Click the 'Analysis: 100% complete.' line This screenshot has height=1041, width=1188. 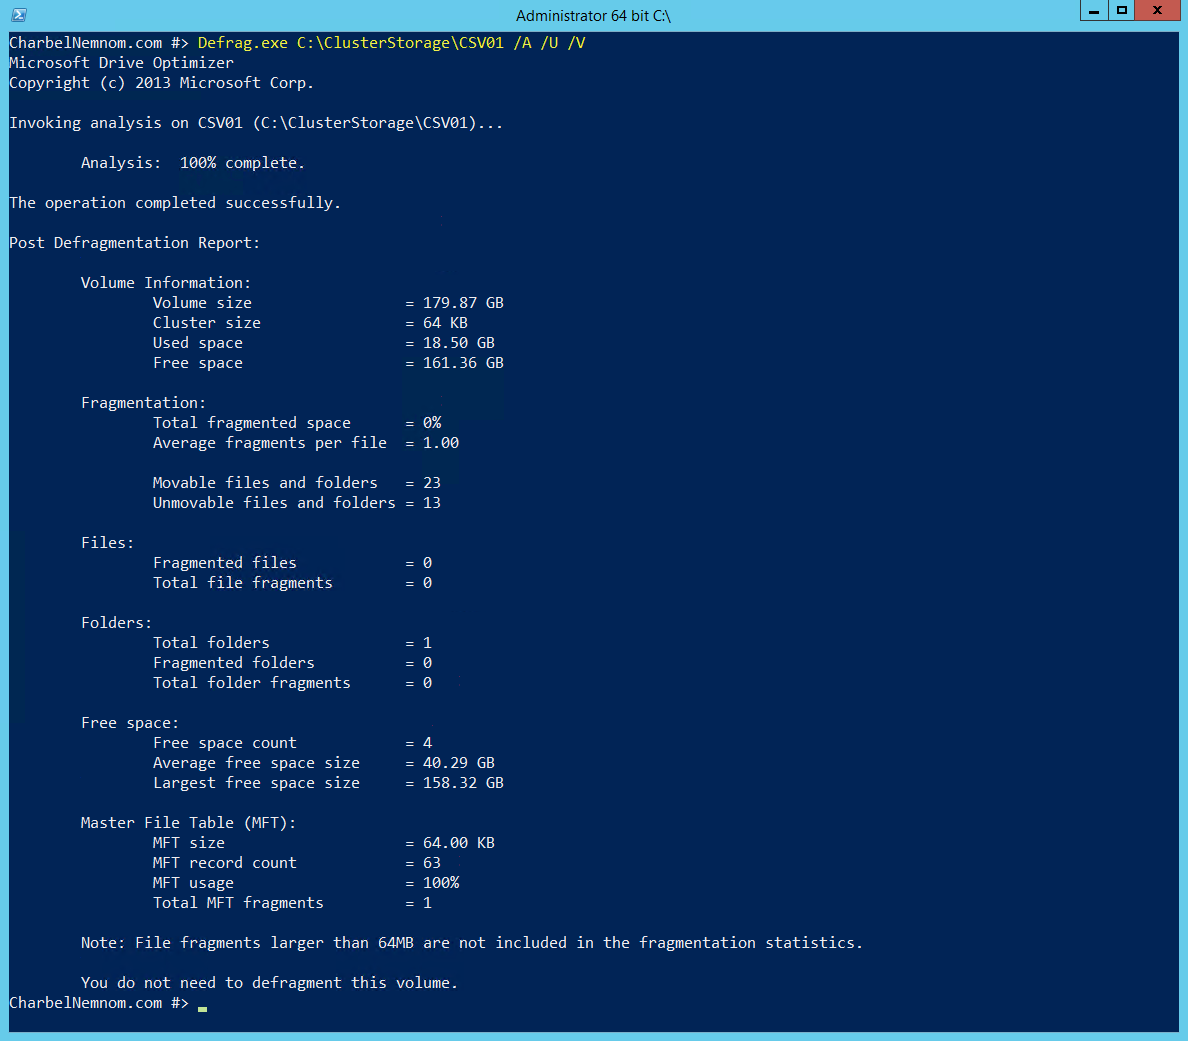[192, 163]
